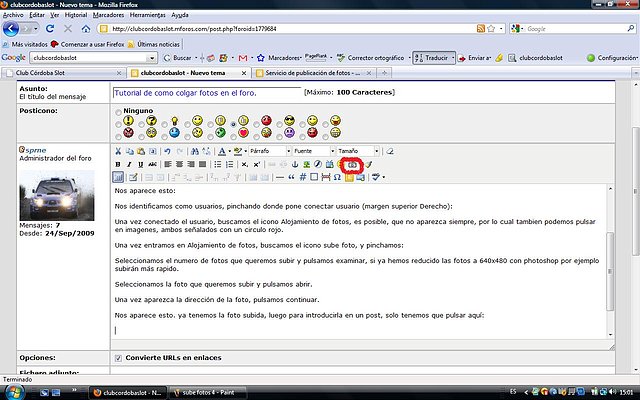Click the camera photo-hosting icon circled in red

pos(352,165)
